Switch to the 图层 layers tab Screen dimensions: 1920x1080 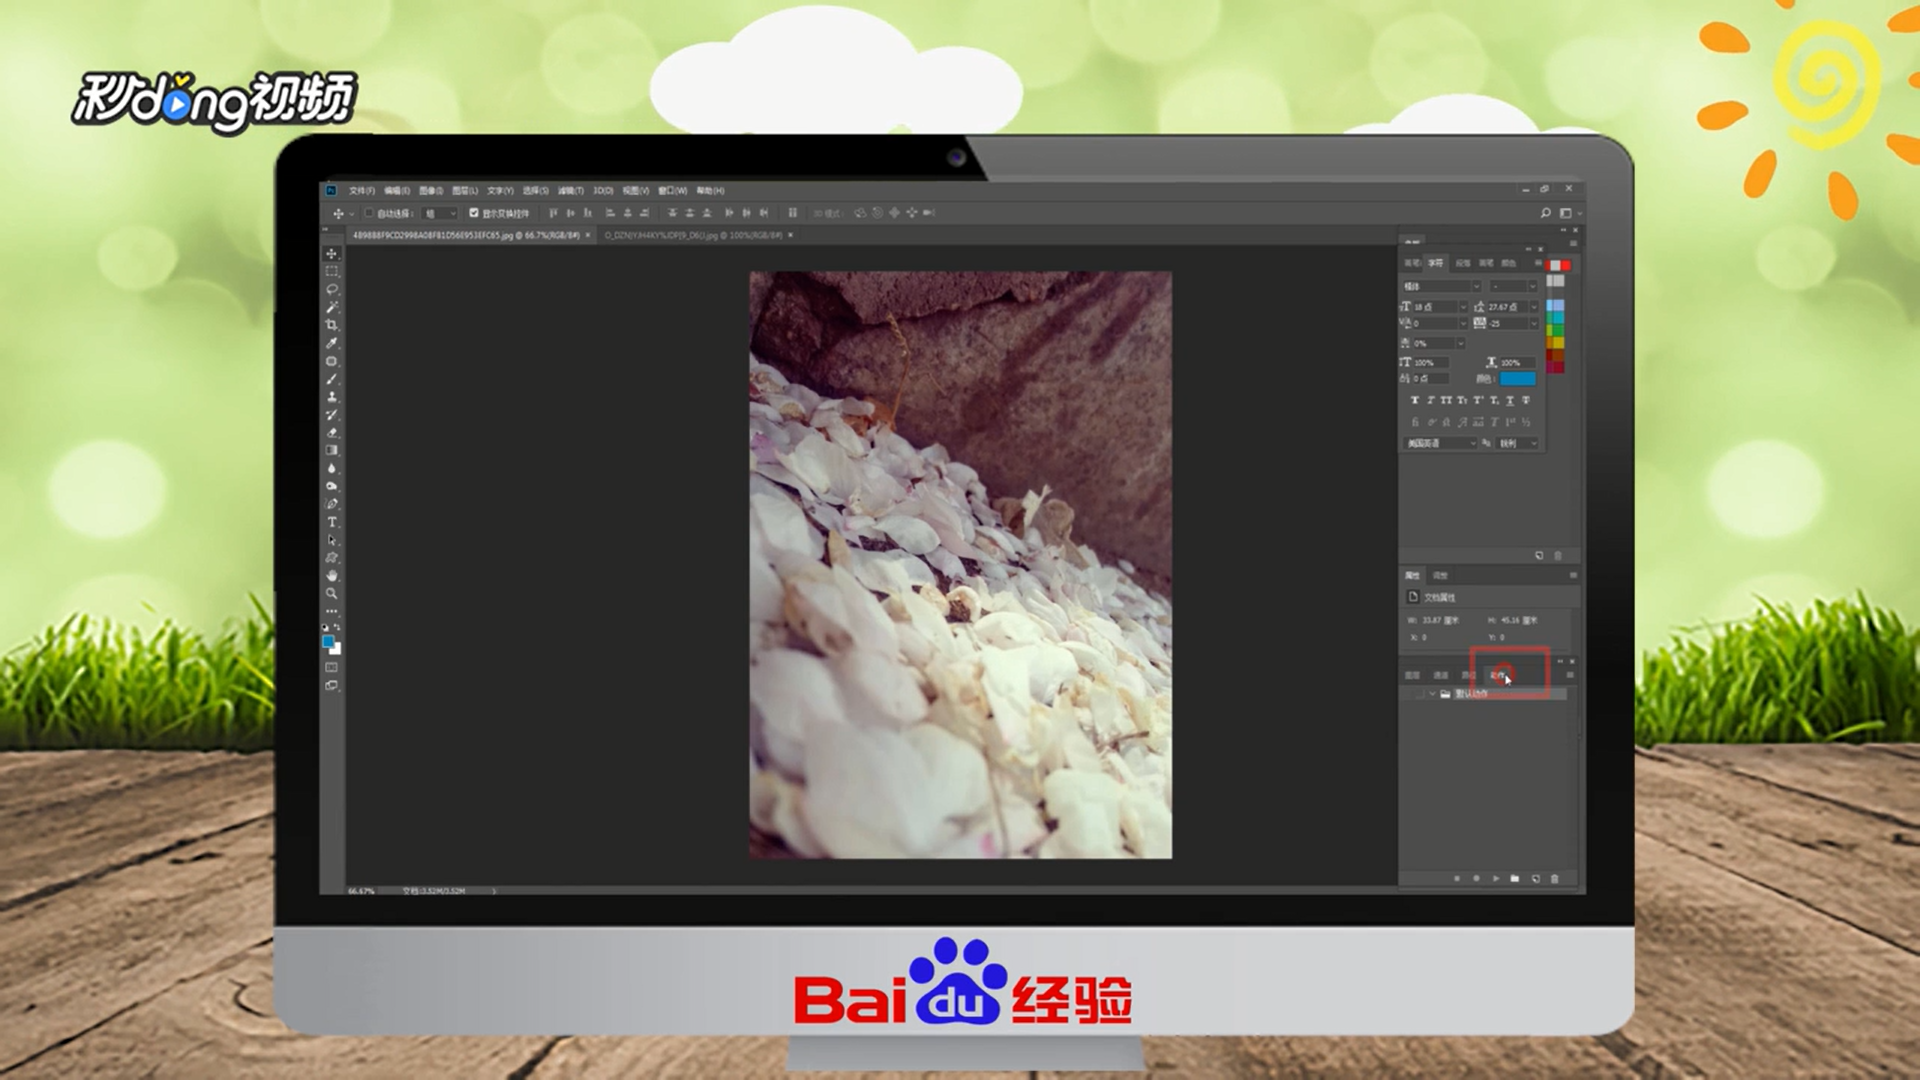1412,676
